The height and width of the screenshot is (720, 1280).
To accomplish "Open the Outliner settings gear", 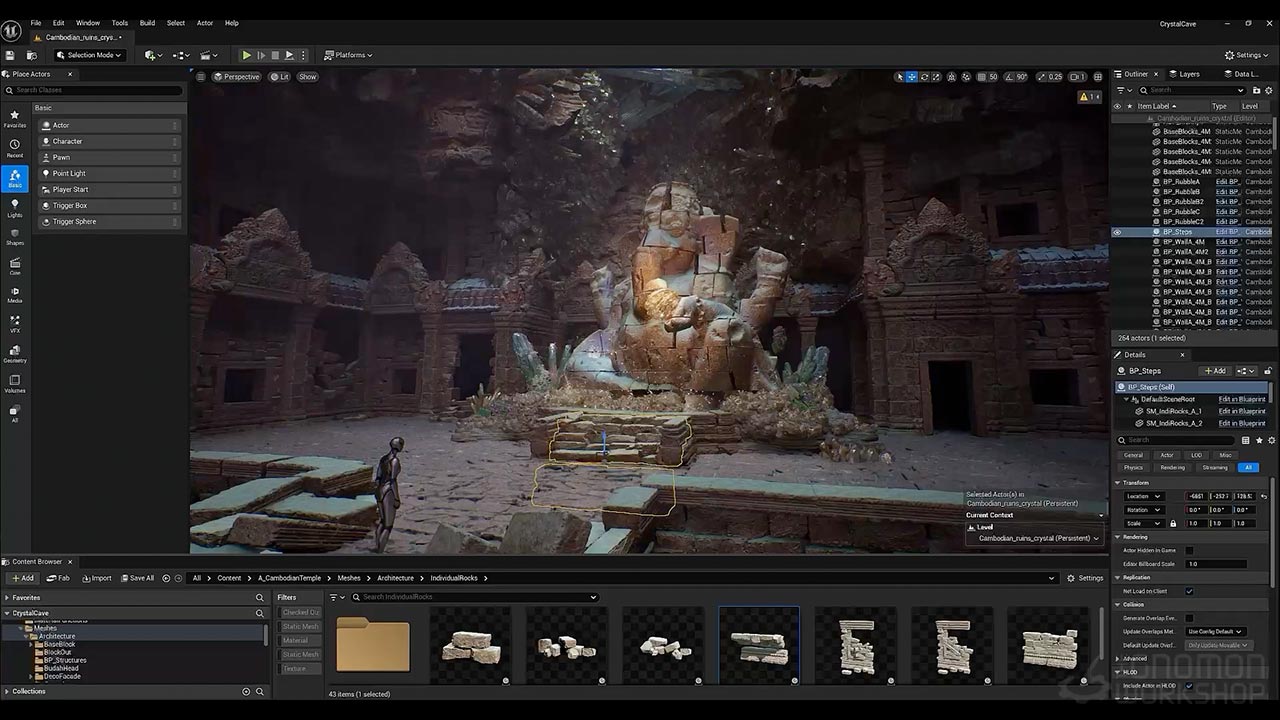I will tap(1269, 90).
